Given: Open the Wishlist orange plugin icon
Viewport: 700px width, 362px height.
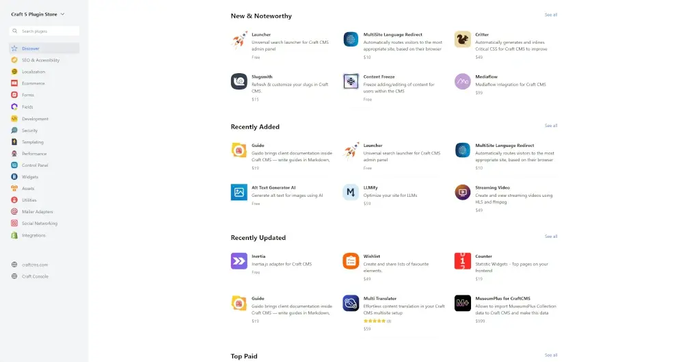Looking at the screenshot, I should click(x=350, y=261).
